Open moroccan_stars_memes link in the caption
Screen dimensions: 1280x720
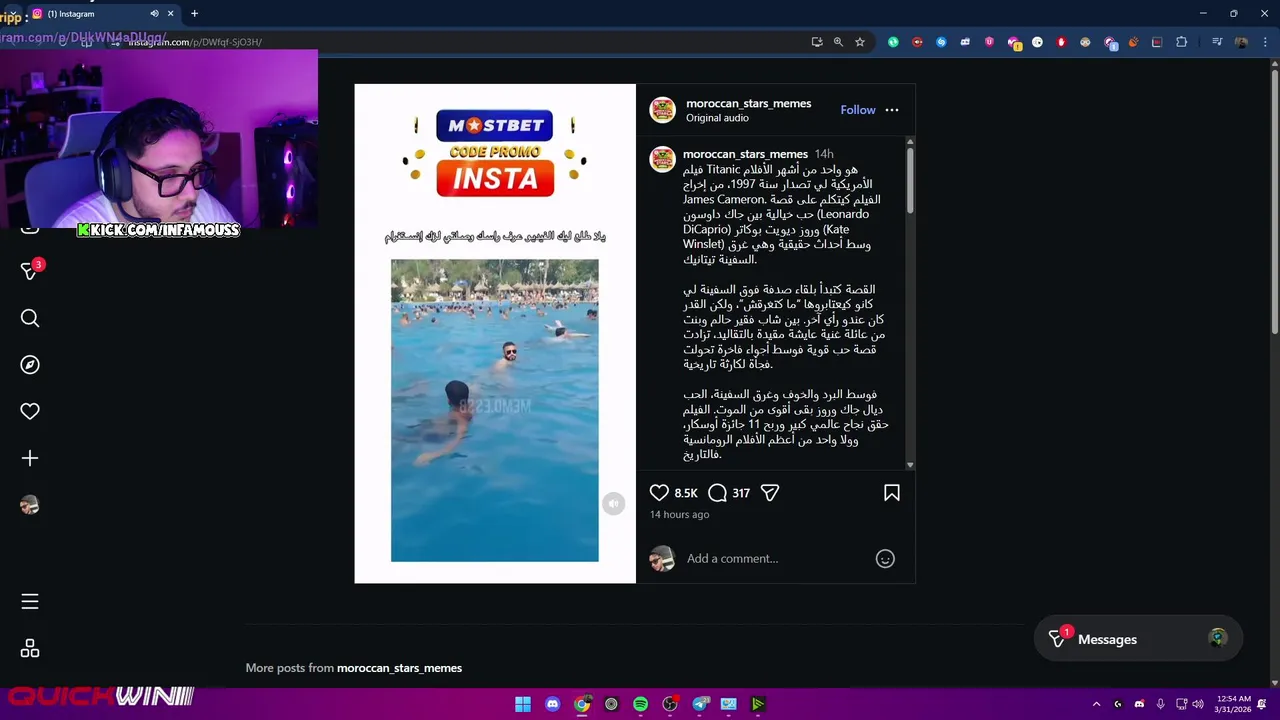pyautogui.click(x=745, y=154)
